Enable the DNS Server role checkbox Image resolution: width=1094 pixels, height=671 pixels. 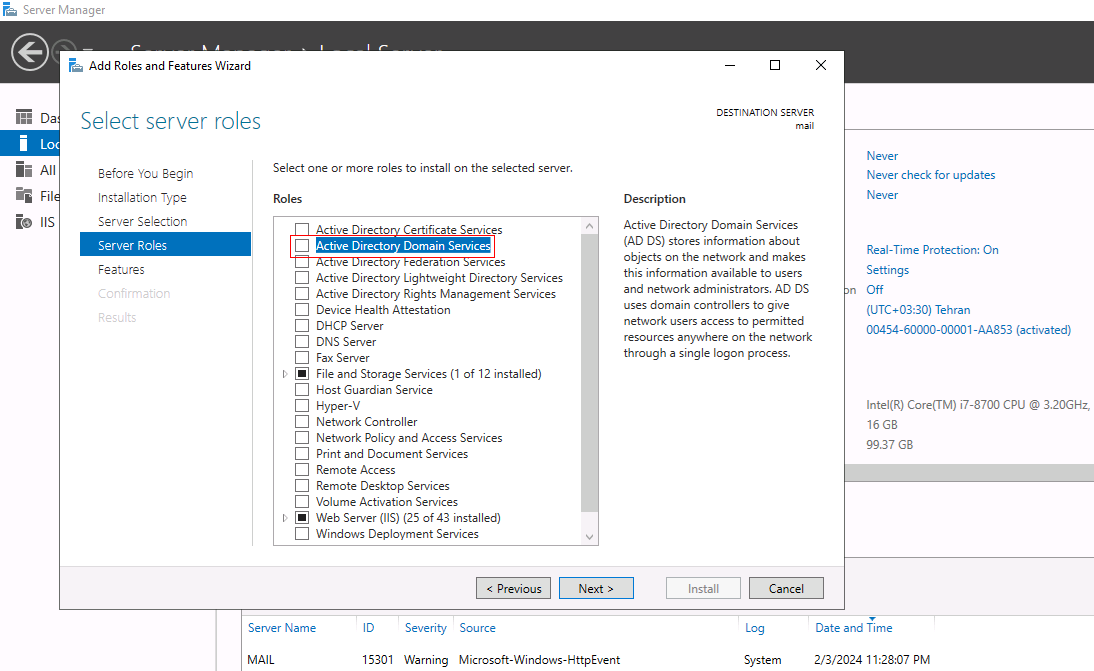(302, 342)
